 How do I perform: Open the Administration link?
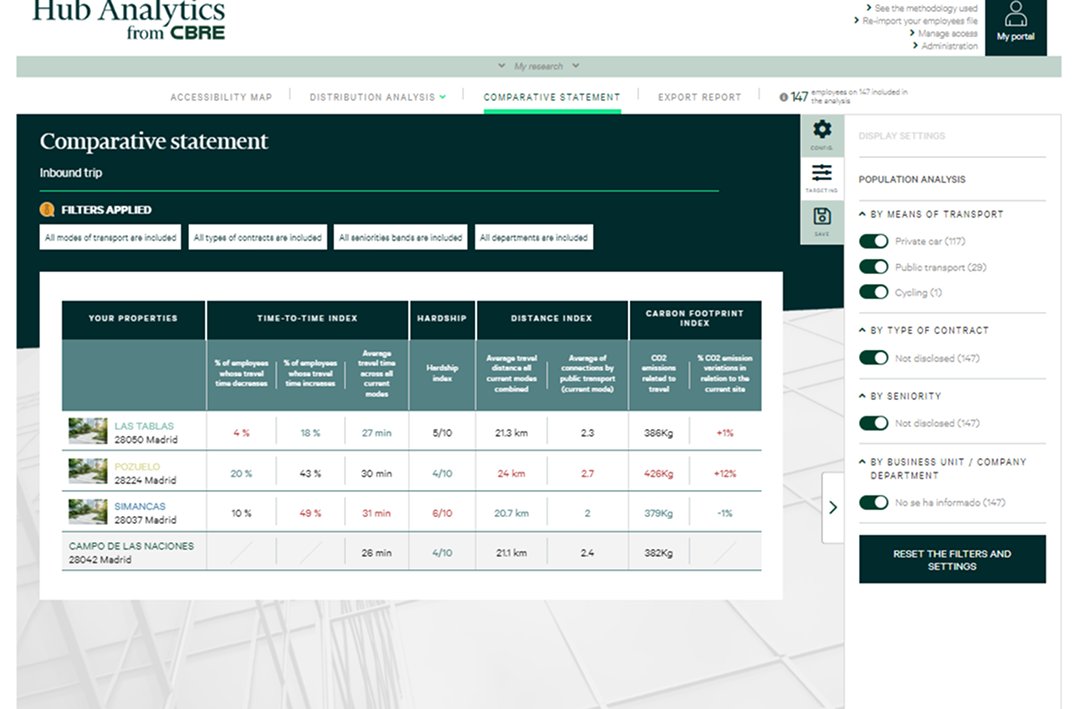(x=949, y=45)
